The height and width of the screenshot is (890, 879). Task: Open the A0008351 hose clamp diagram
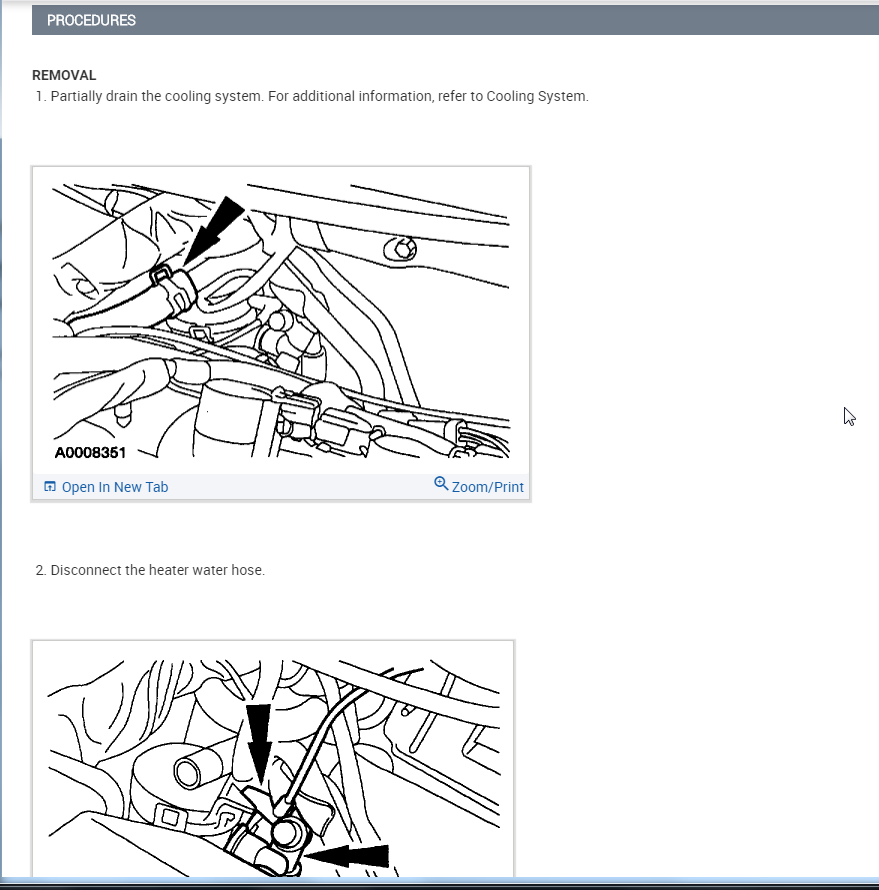(x=281, y=321)
